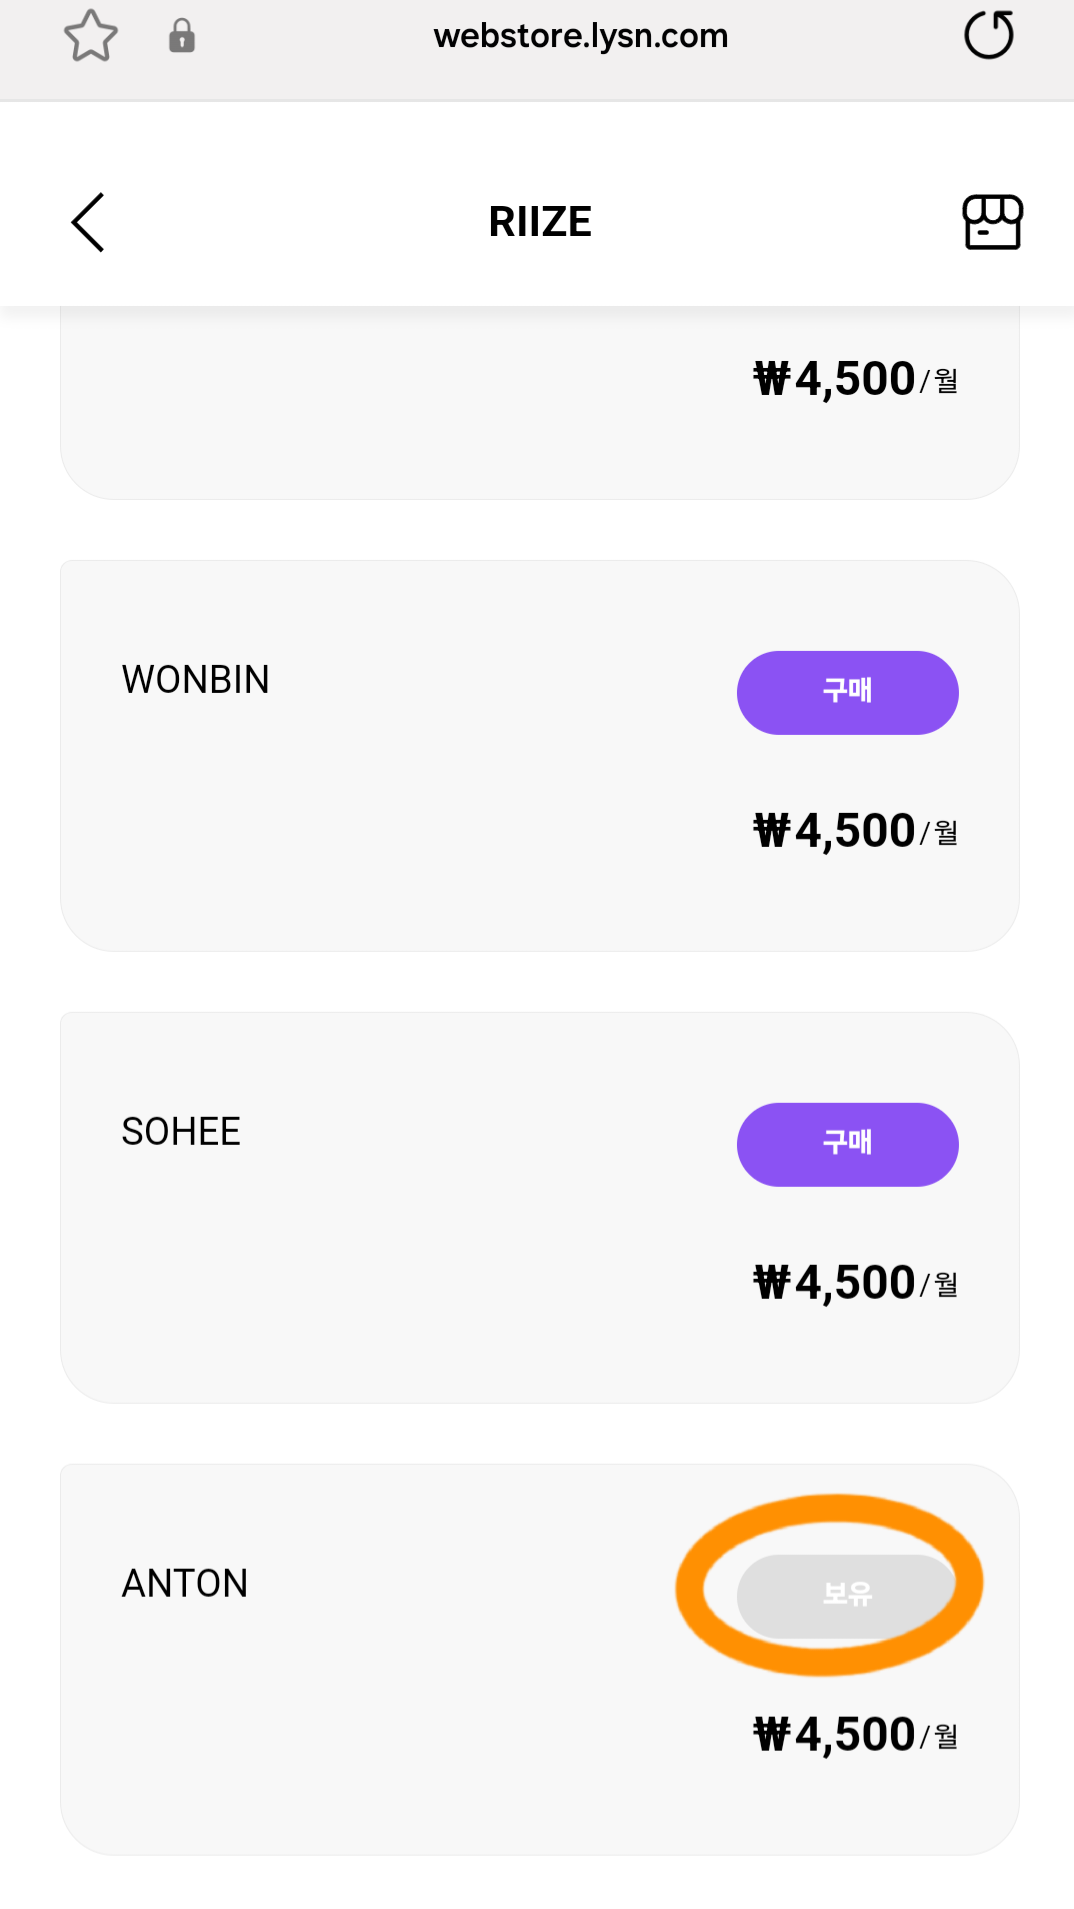Click the gray 보유 button for ANTON

click(x=846, y=1594)
